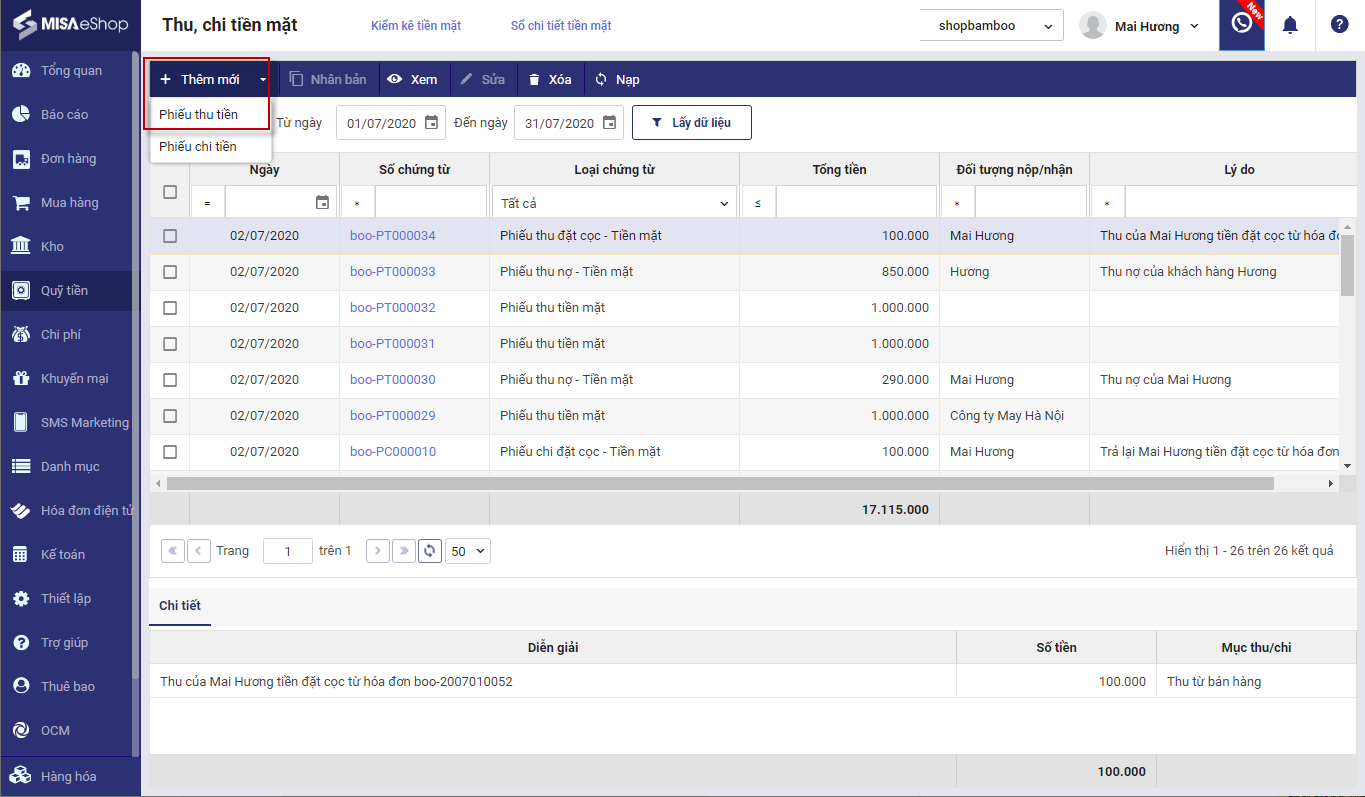Open the Kiểm kê tiền mặt link
The image size is (1365, 797).
click(415, 26)
